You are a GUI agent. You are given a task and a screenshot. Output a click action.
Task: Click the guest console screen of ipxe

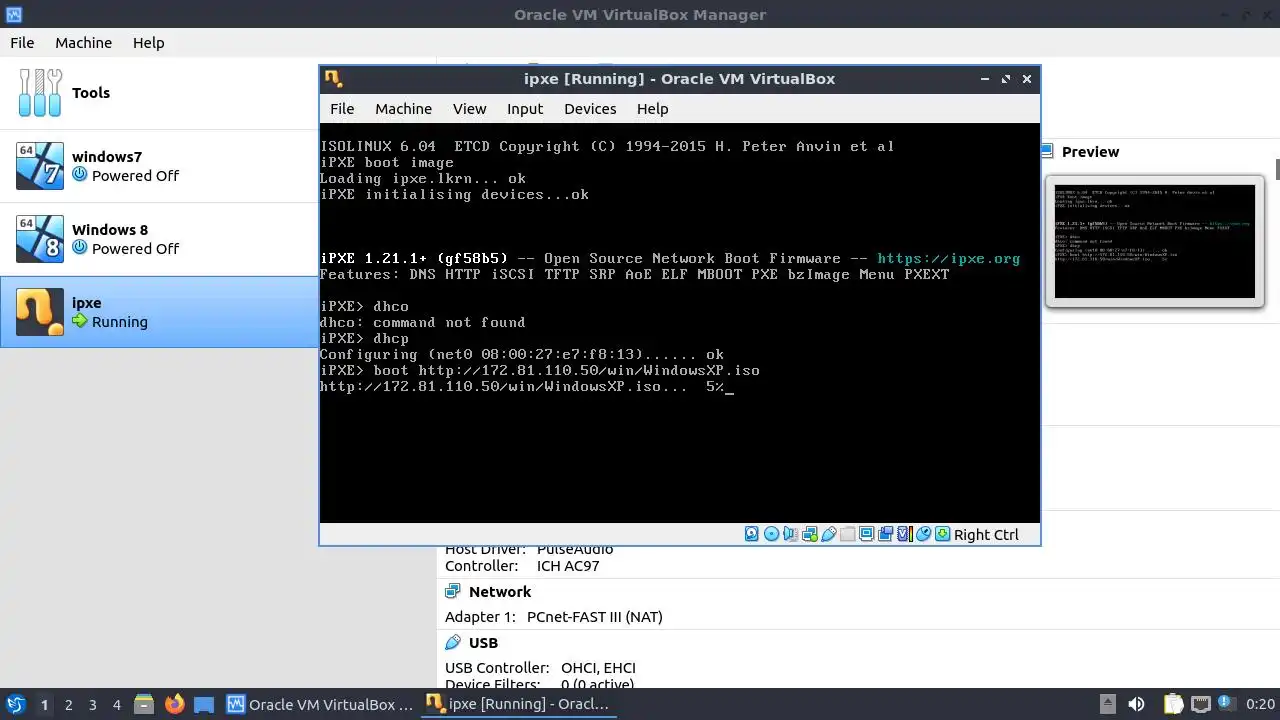coord(679,322)
